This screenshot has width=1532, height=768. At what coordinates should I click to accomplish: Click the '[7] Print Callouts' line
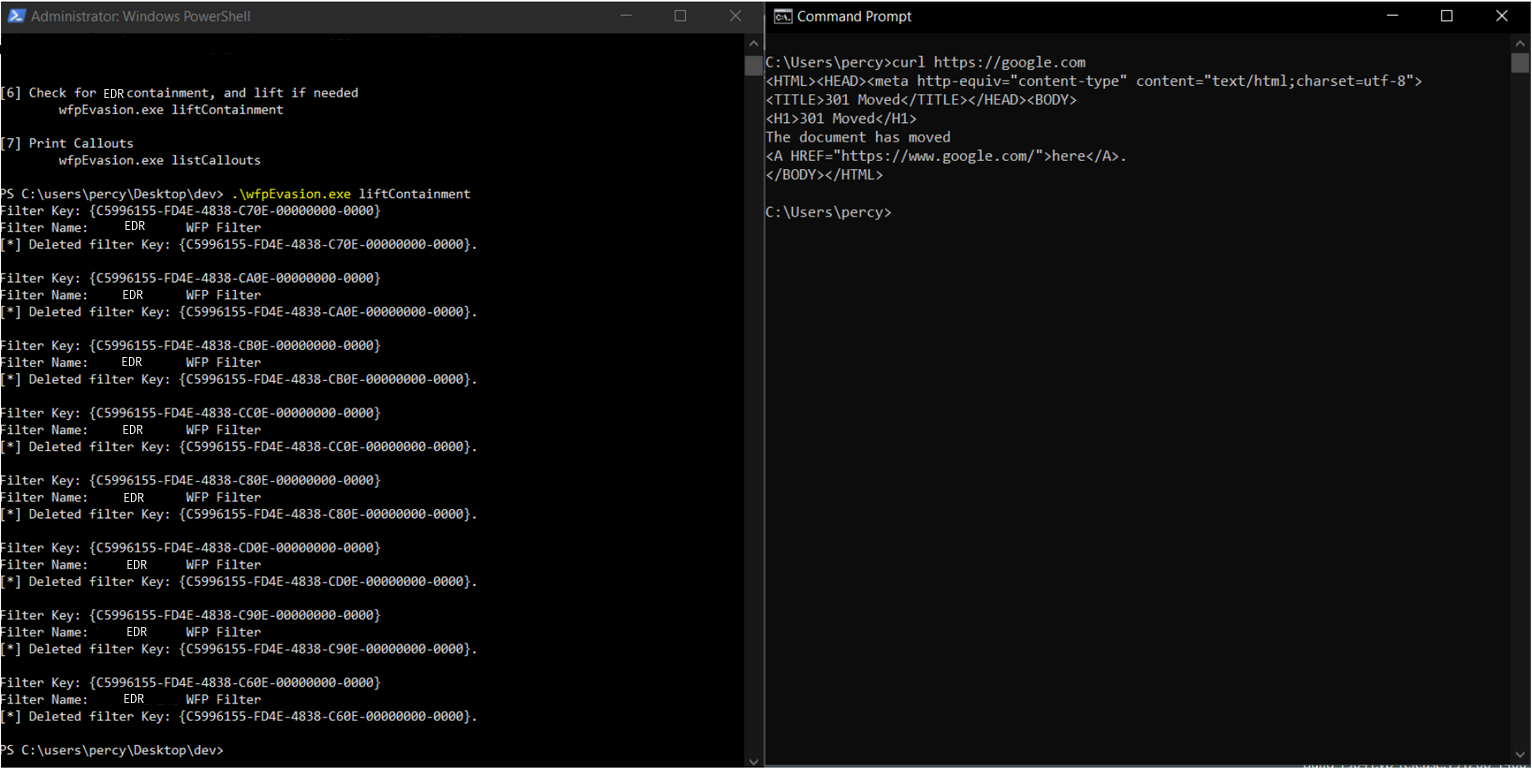tap(67, 143)
